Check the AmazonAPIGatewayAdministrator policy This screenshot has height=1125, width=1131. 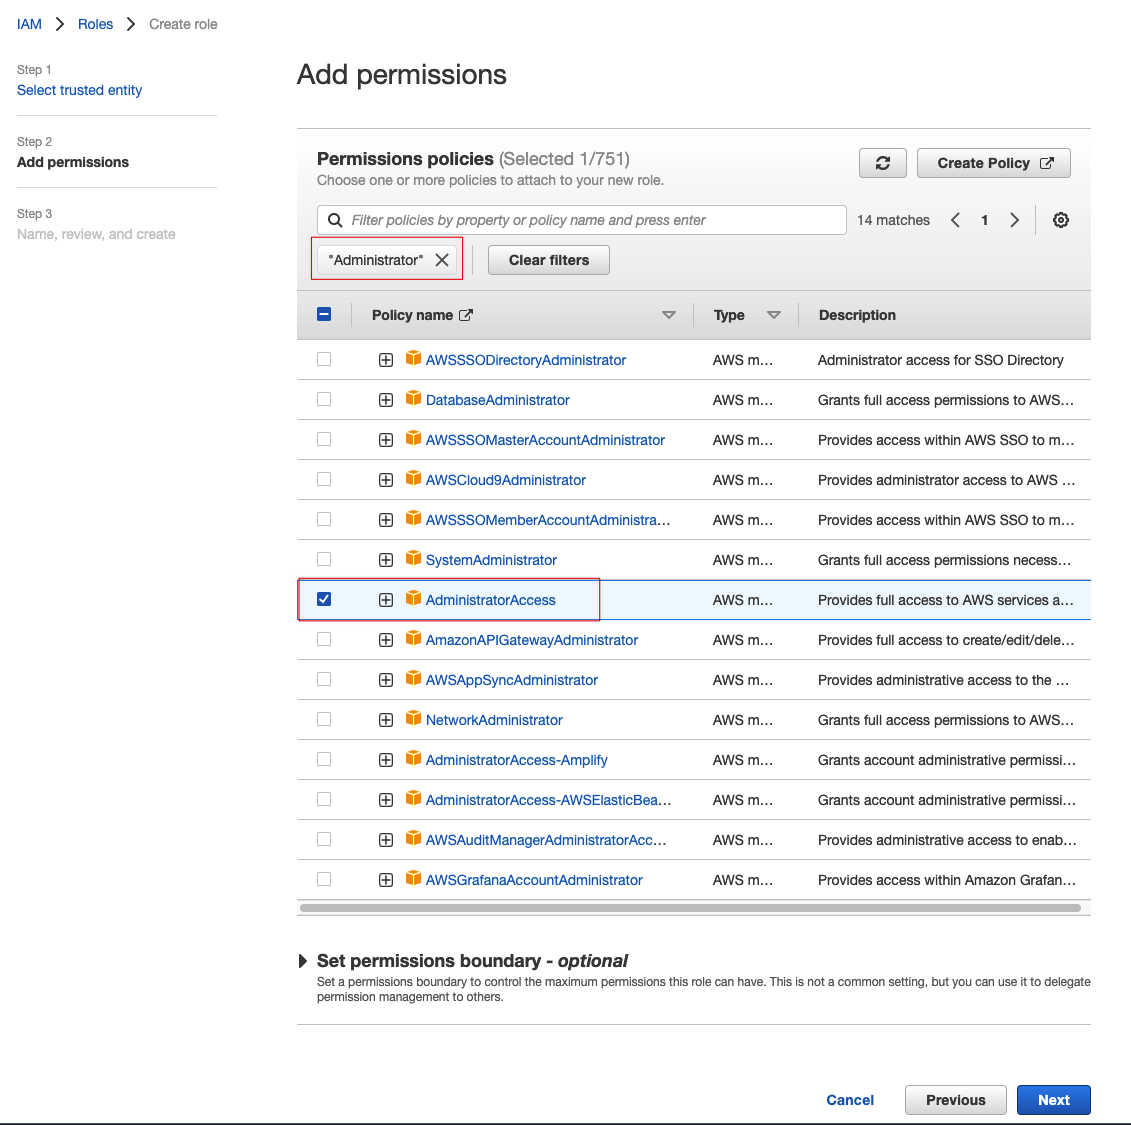pyautogui.click(x=324, y=639)
